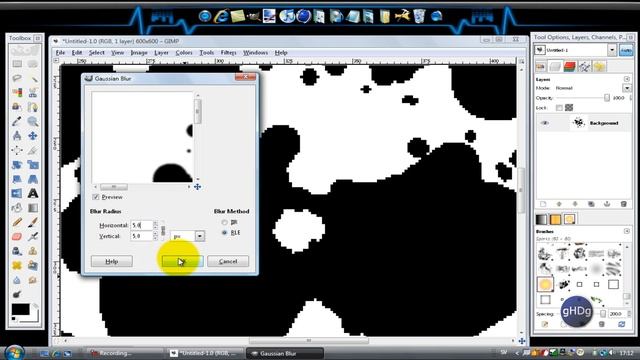The image size is (640, 360).
Task: Switch to the Layers tab in dock
Action: [x=555, y=66]
